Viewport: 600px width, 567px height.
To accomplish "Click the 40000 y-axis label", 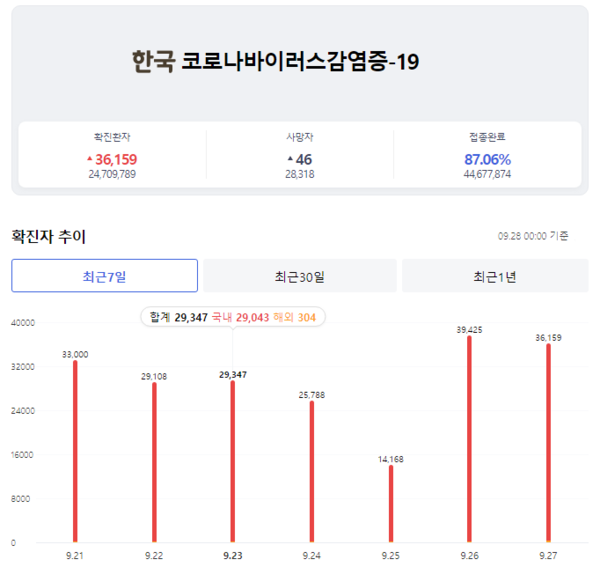I will 23,323.
